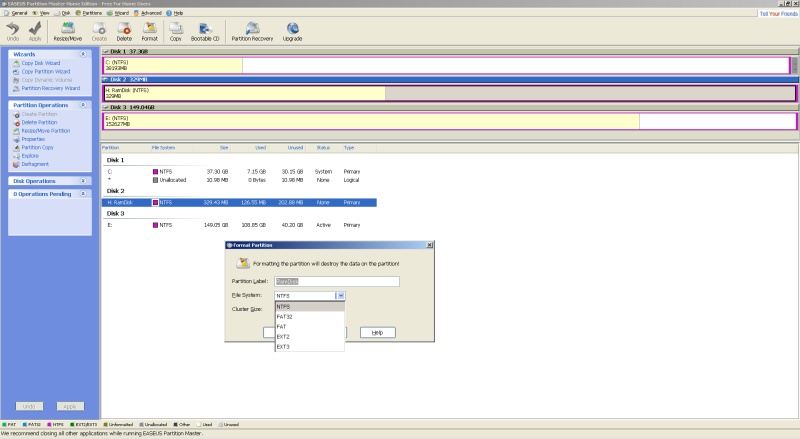Screen dimensions: 800x439
Task: Launch Partition Recovery from the toolbar
Action: 252,32
